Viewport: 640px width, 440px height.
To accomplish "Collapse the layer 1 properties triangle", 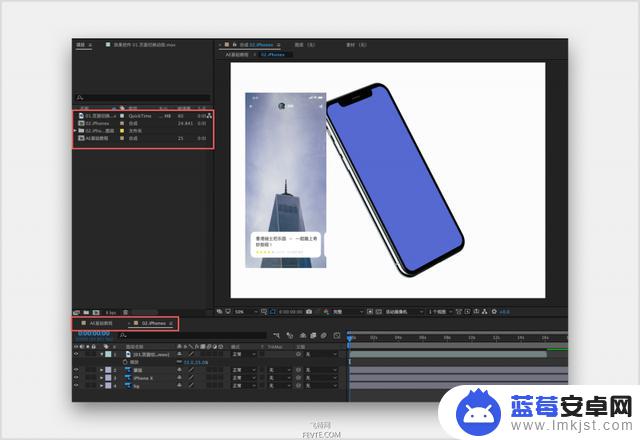I will [102, 354].
